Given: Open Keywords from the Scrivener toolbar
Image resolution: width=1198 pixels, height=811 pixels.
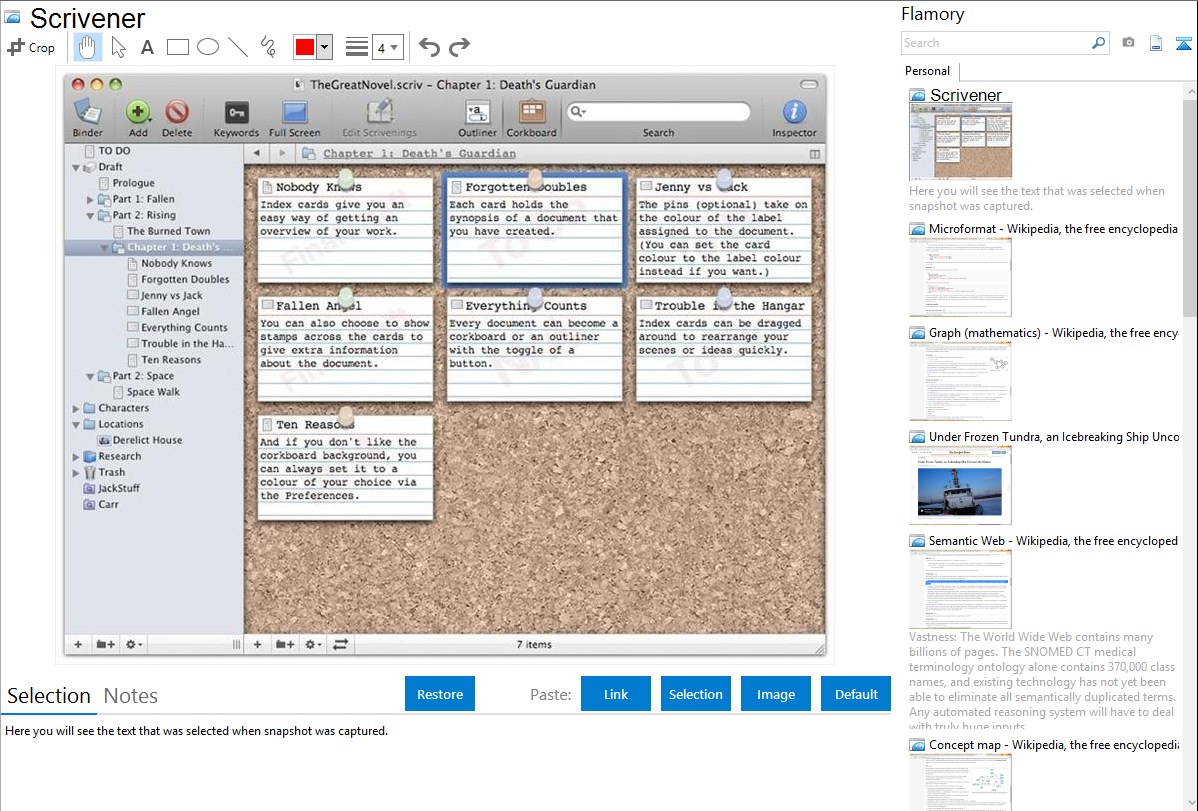Looking at the screenshot, I should point(236,113).
